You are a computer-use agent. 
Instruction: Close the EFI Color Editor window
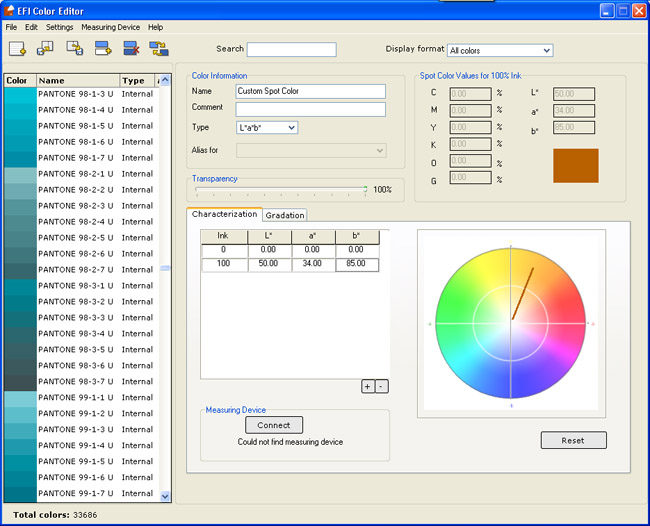coord(639,11)
